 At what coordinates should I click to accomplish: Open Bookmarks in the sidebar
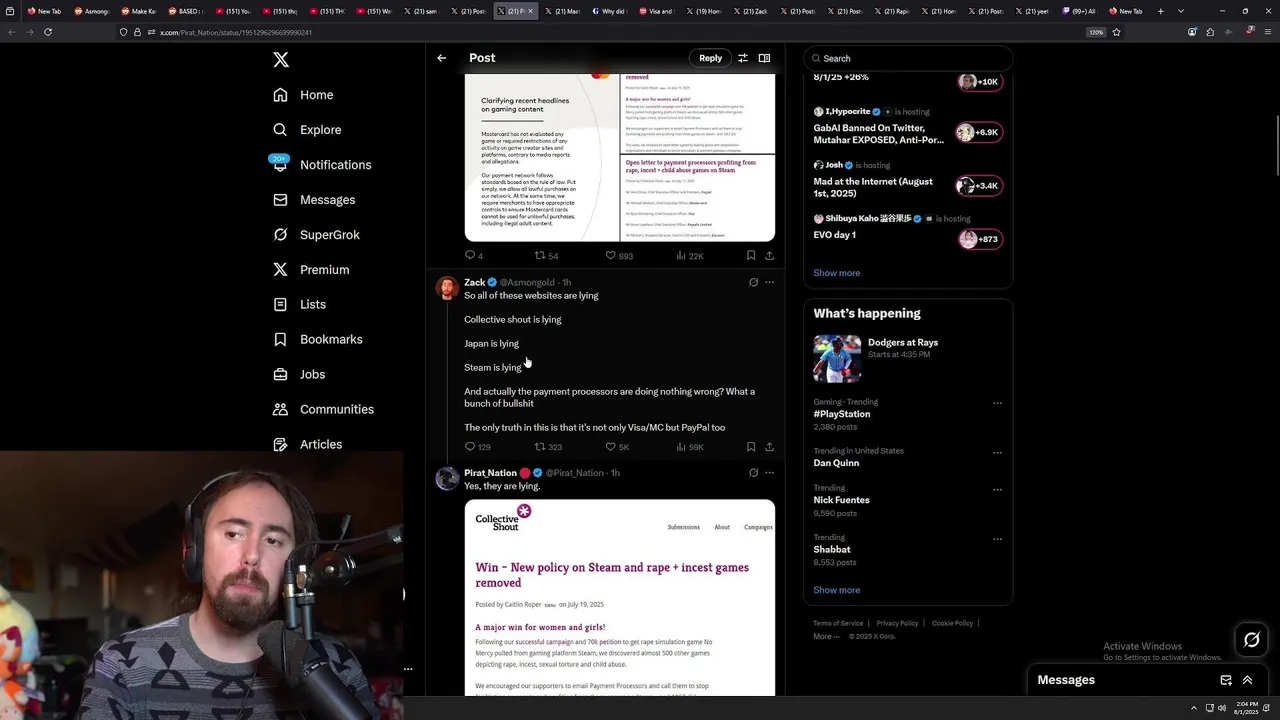[x=317, y=339]
